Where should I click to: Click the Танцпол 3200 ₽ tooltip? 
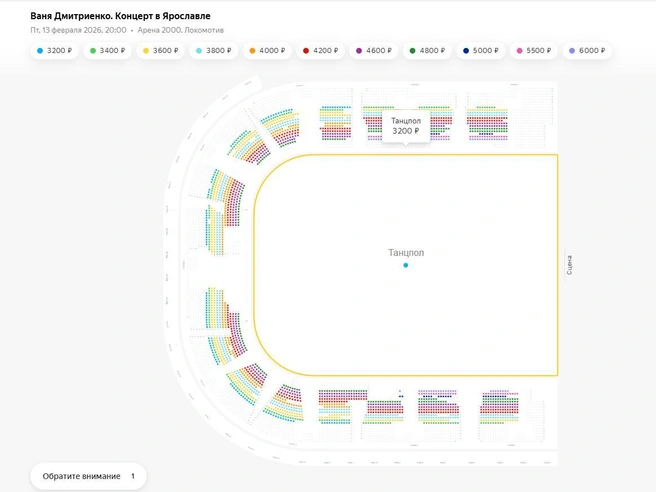point(405,126)
